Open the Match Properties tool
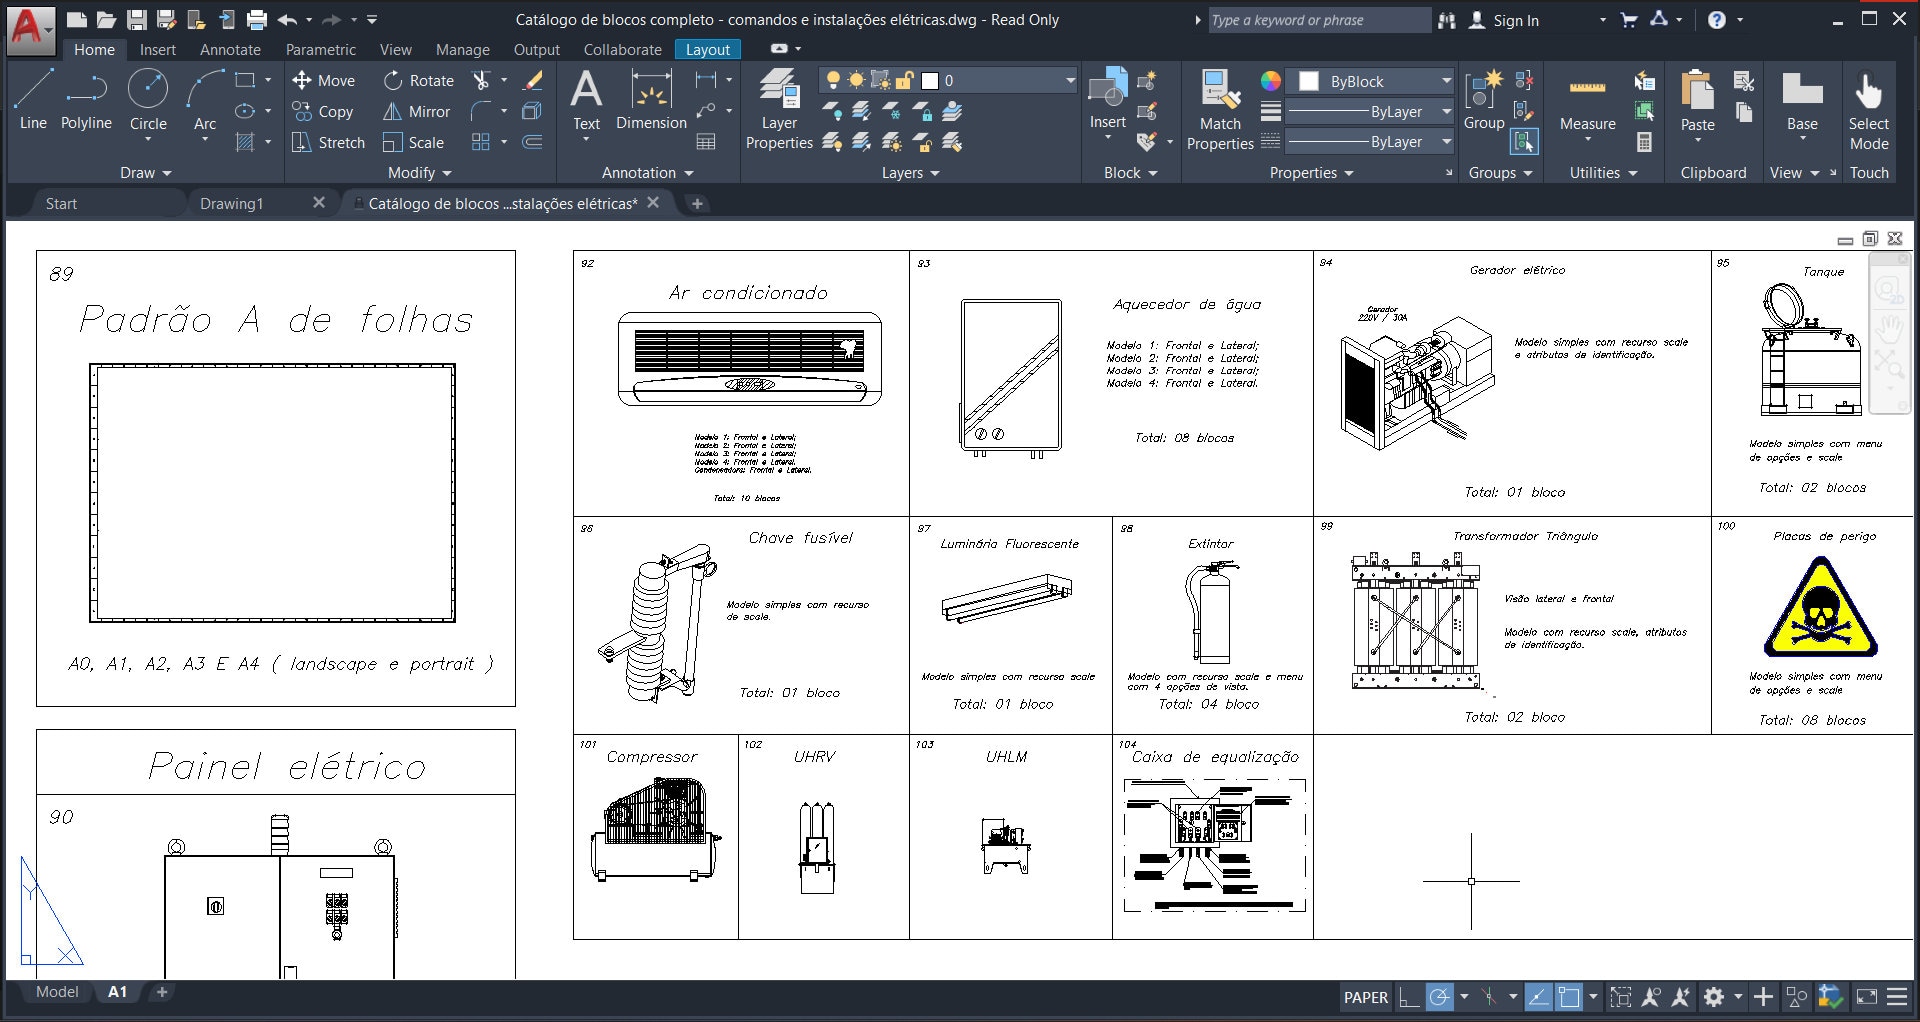 coord(1219,110)
